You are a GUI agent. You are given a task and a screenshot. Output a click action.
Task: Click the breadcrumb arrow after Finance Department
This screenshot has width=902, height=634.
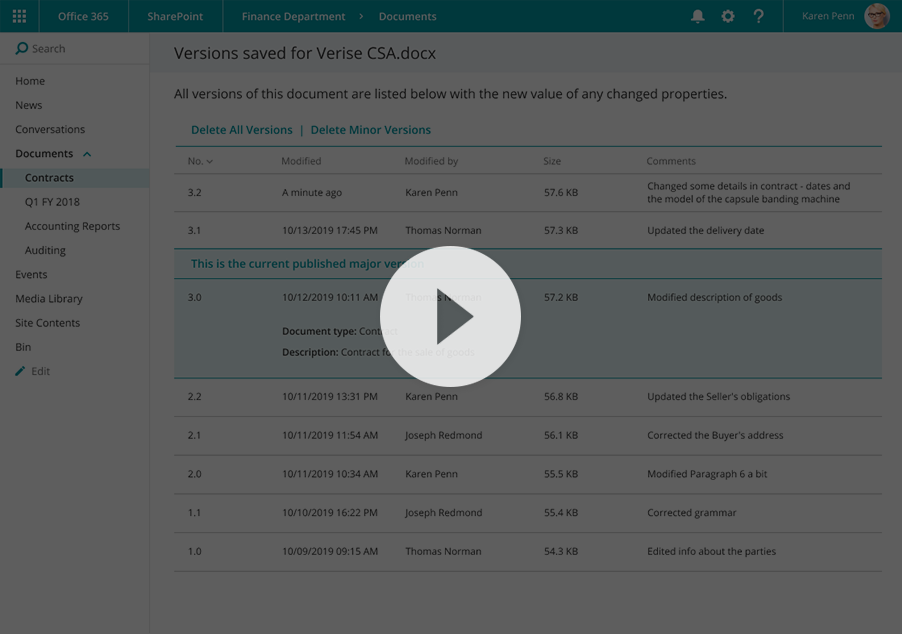(x=362, y=16)
